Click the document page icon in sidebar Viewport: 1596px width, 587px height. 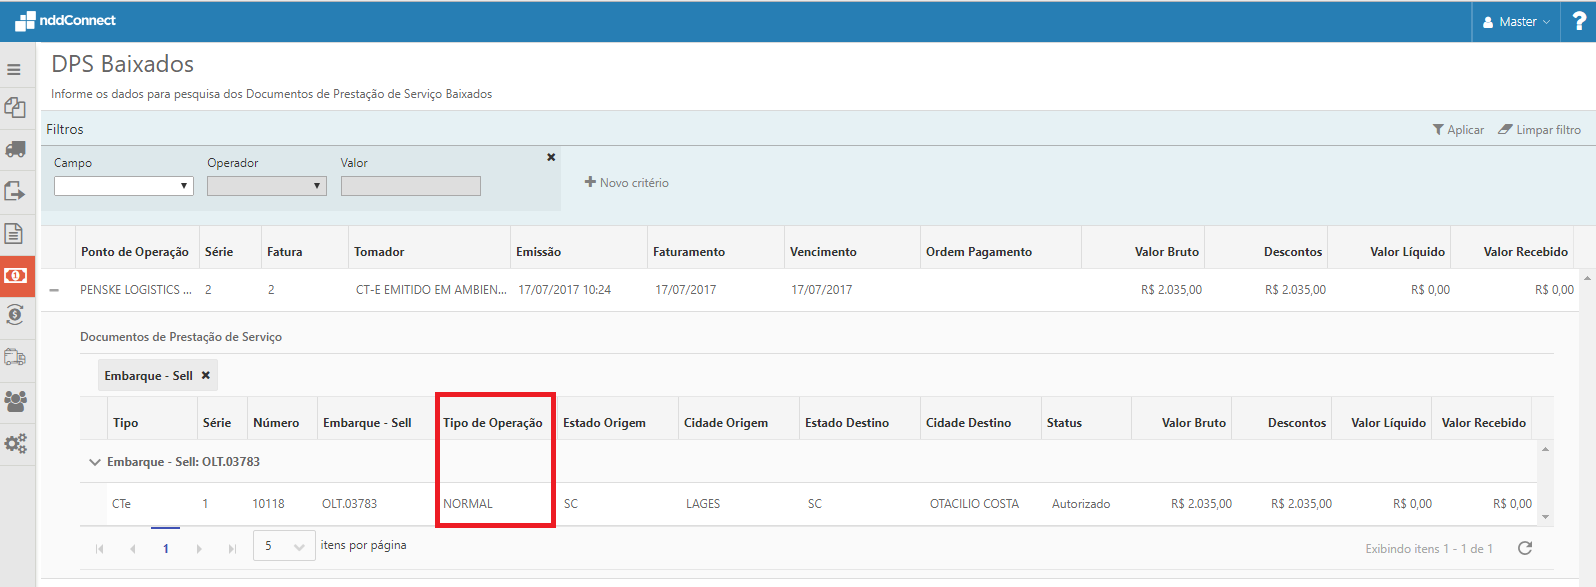pos(14,233)
